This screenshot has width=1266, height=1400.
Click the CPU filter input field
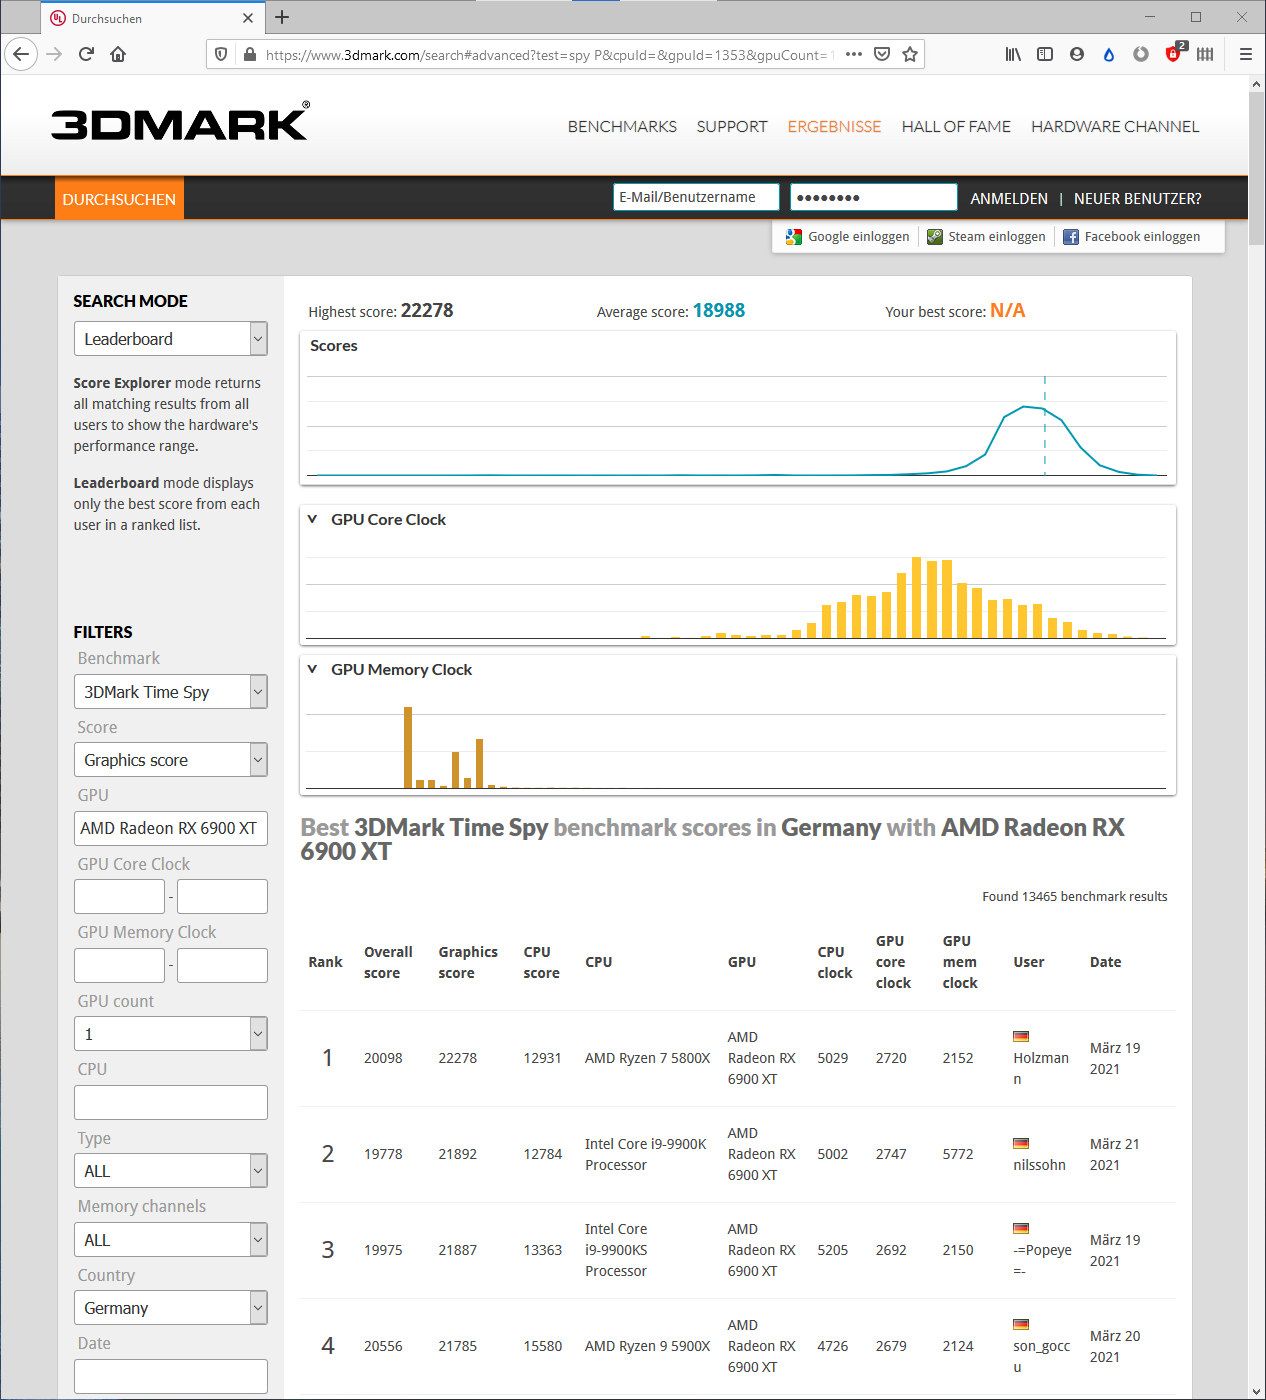171,1103
